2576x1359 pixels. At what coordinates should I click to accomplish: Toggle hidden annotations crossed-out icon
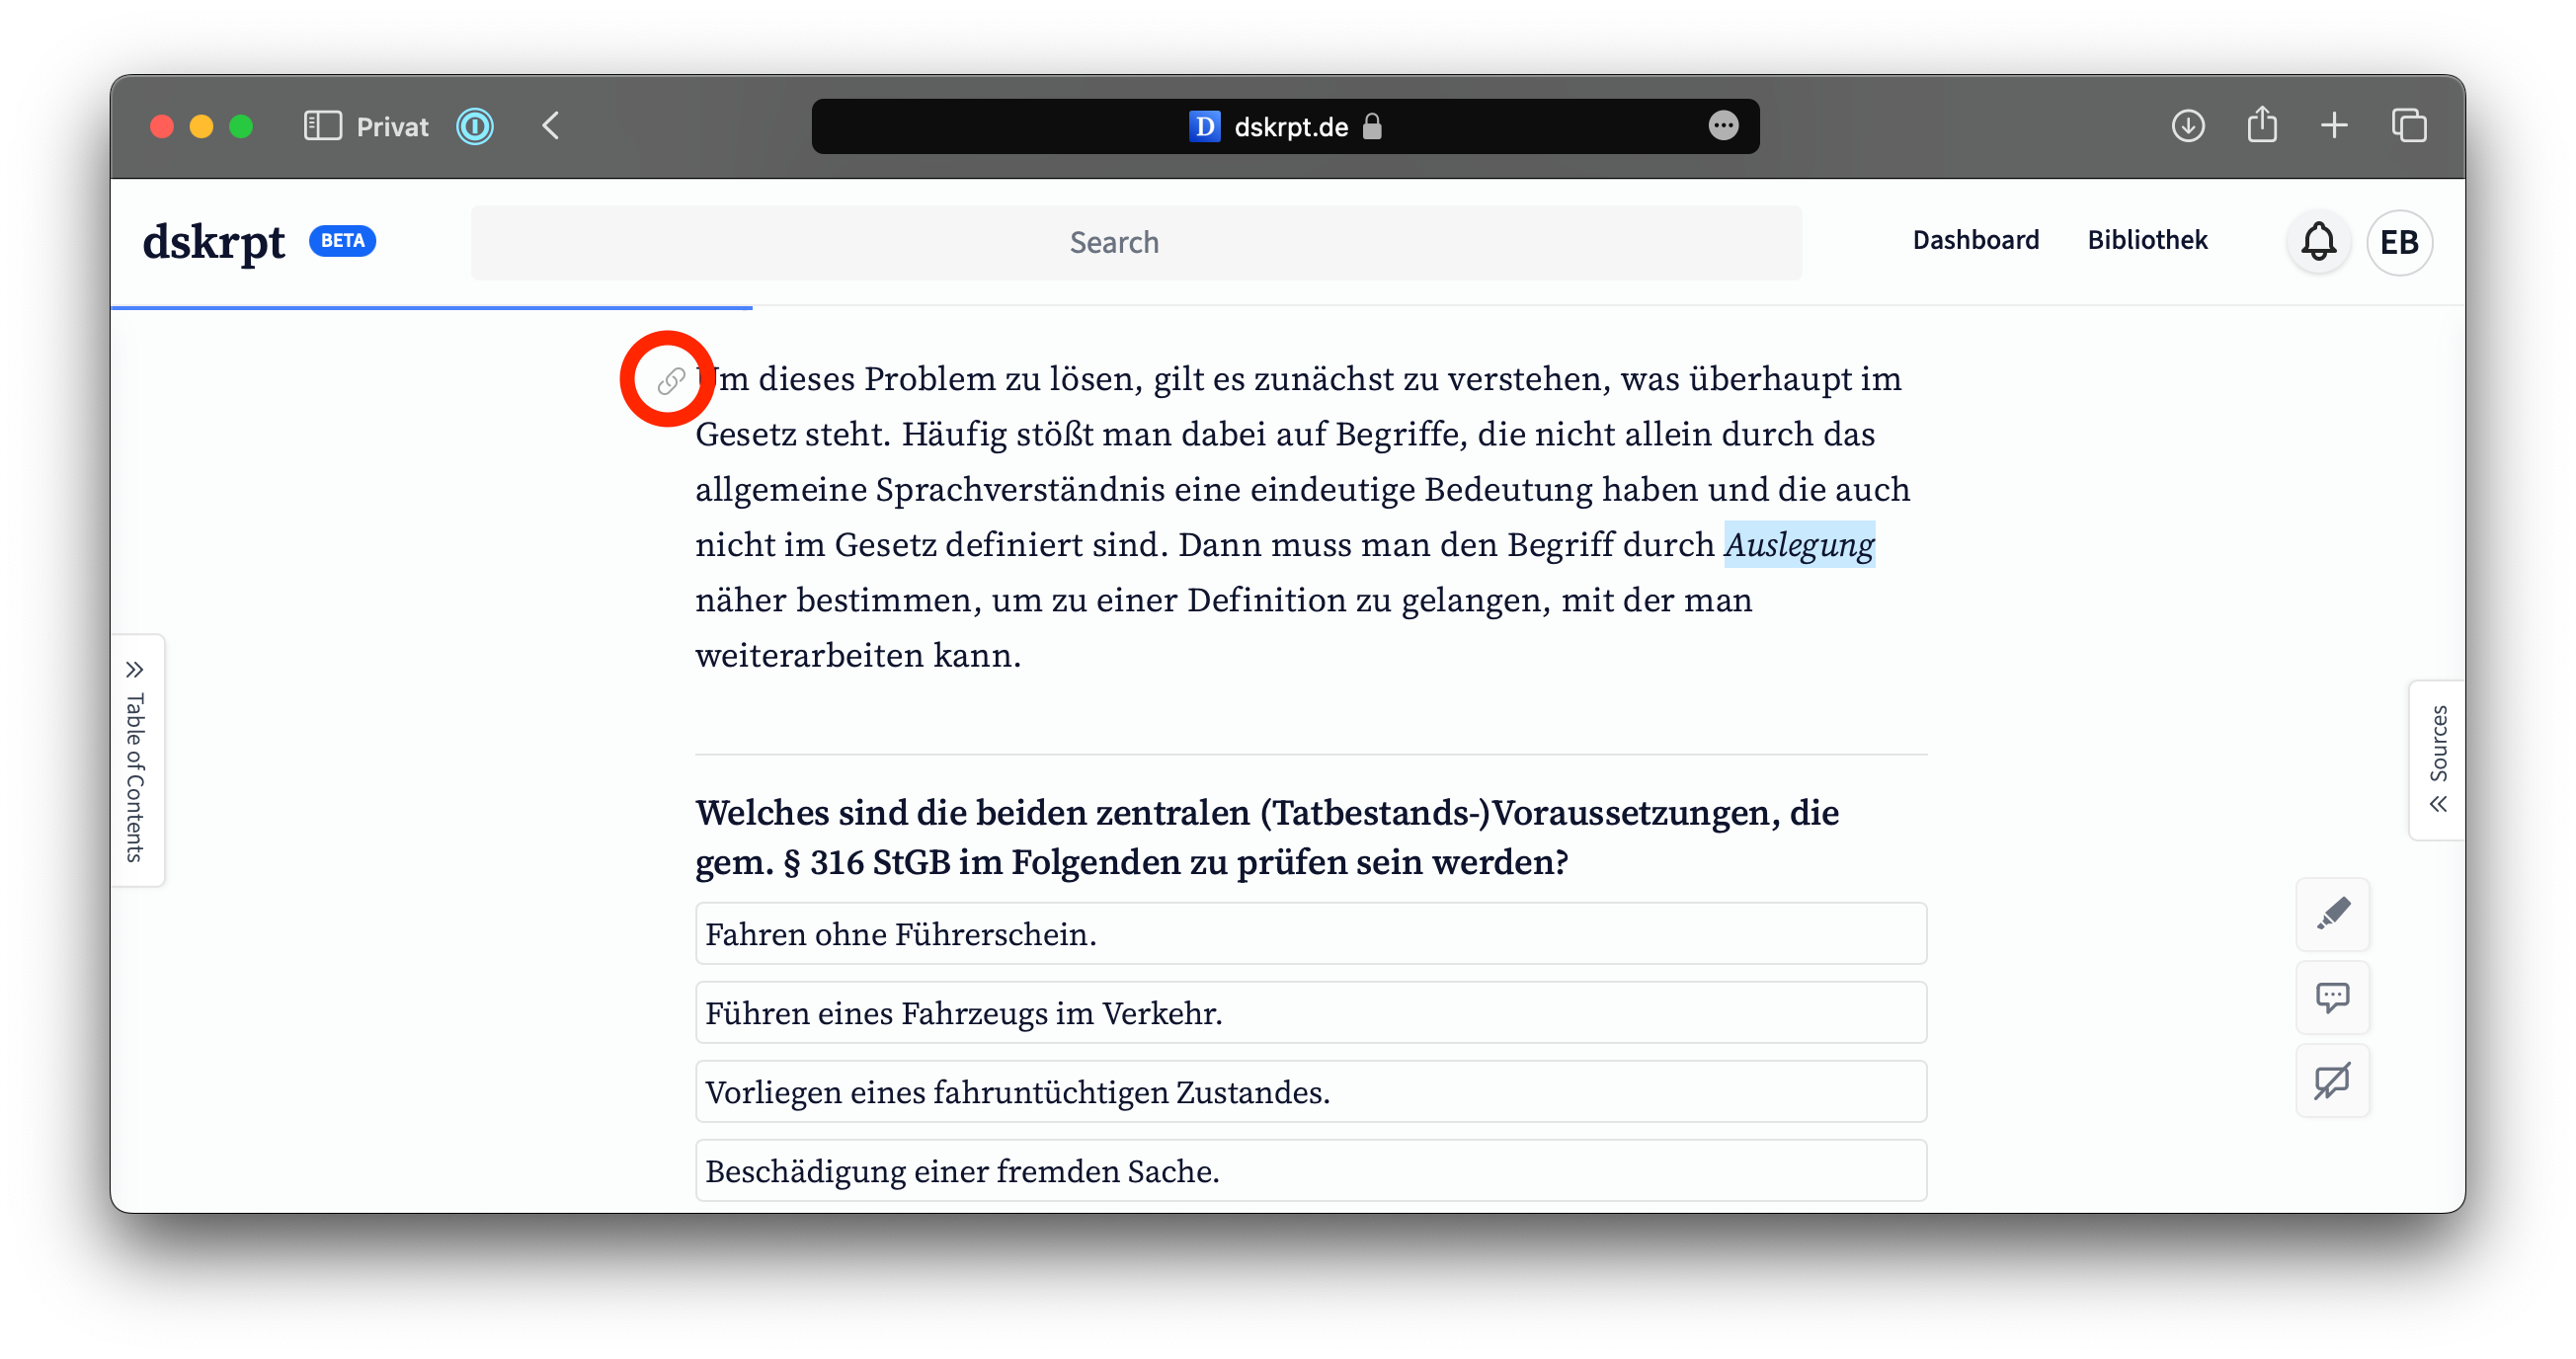[2332, 1080]
